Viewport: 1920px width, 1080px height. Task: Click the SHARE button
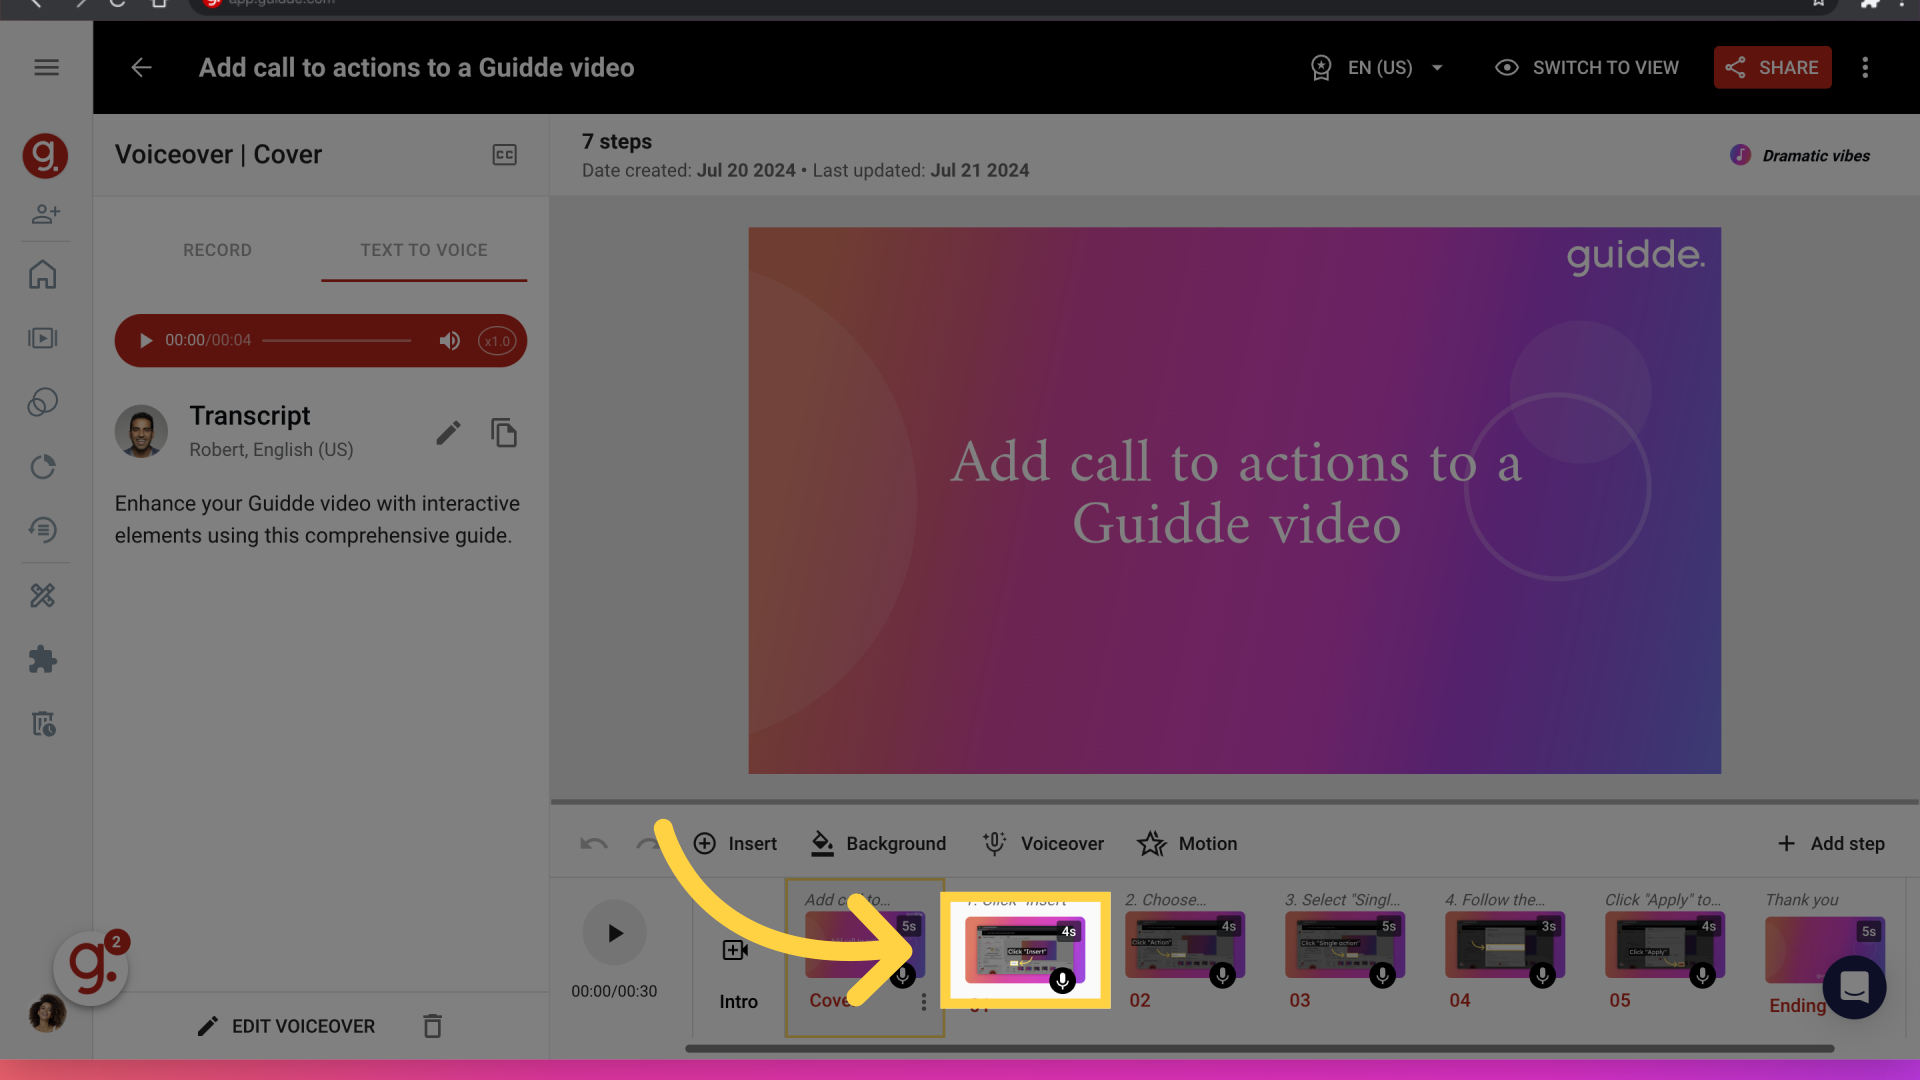click(1772, 67)
